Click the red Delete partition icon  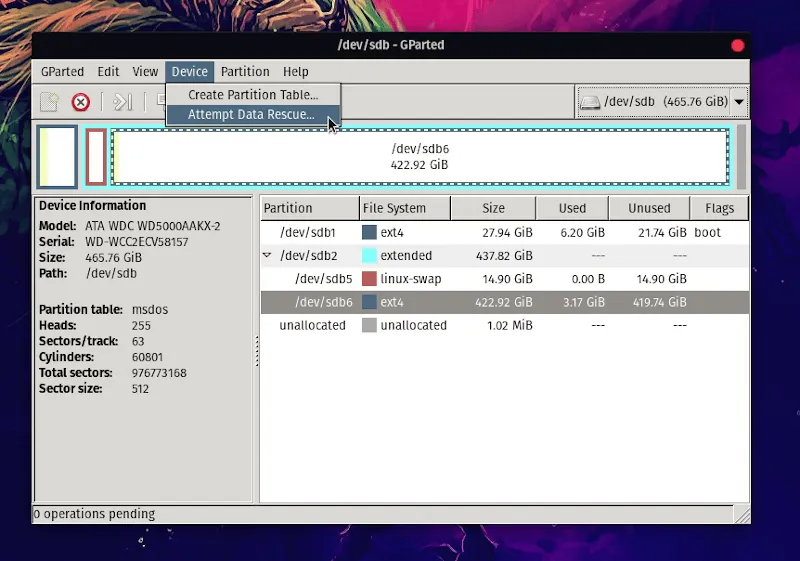(81, 102)
